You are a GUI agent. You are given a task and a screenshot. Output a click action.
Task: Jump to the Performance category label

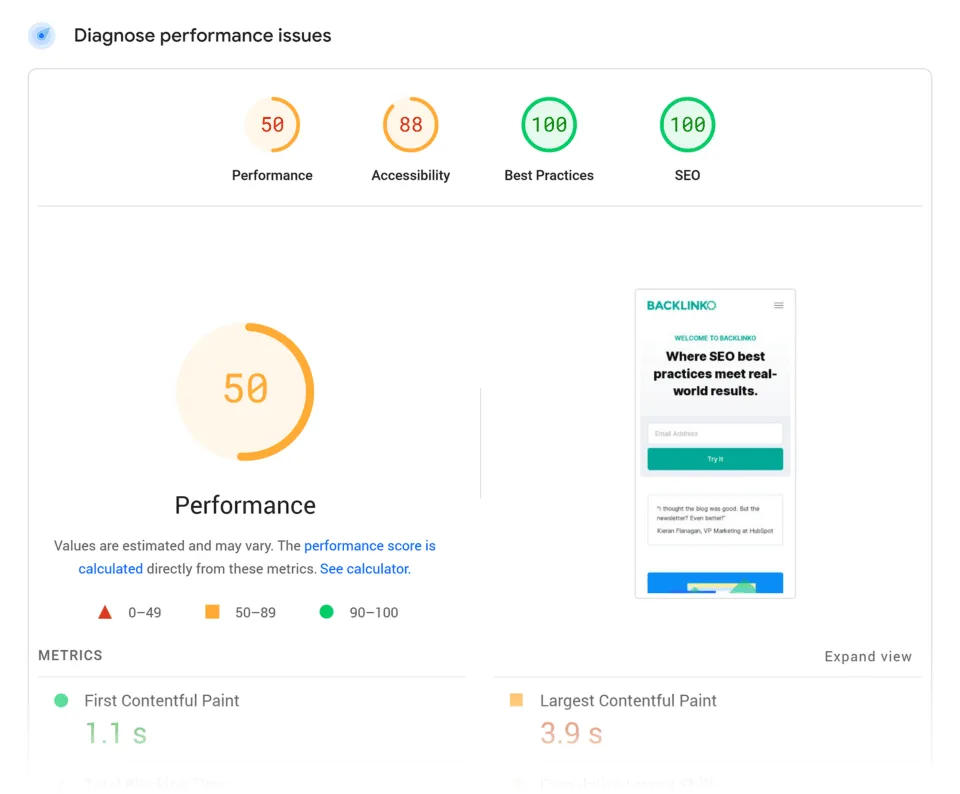[272, 176]
